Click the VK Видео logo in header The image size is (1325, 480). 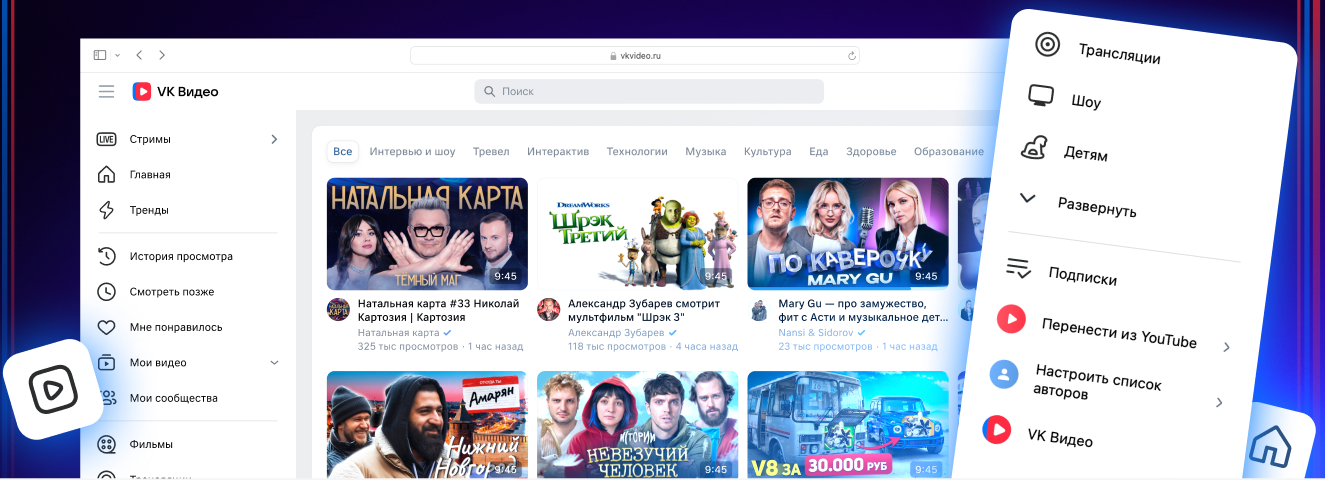pos(175,92)
